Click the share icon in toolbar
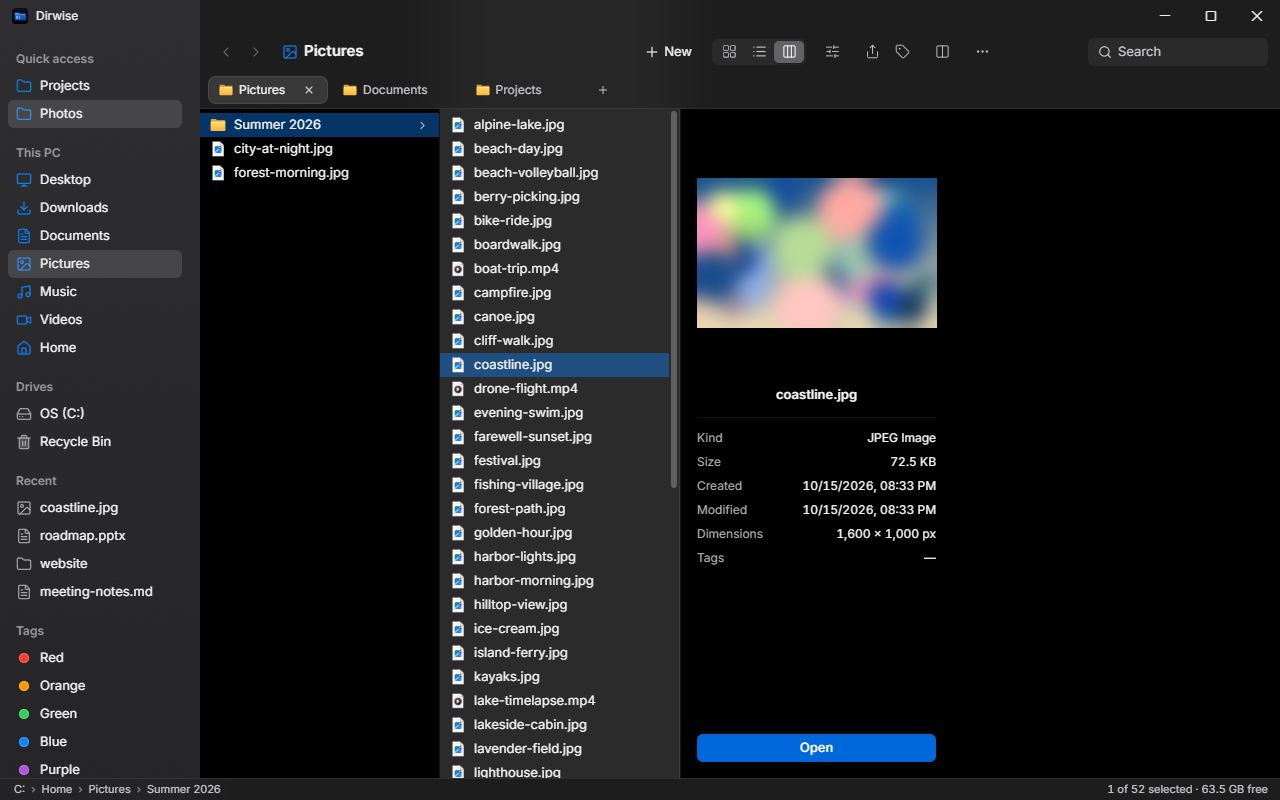Screen dimensions: 1280x800 coord(872,52)
